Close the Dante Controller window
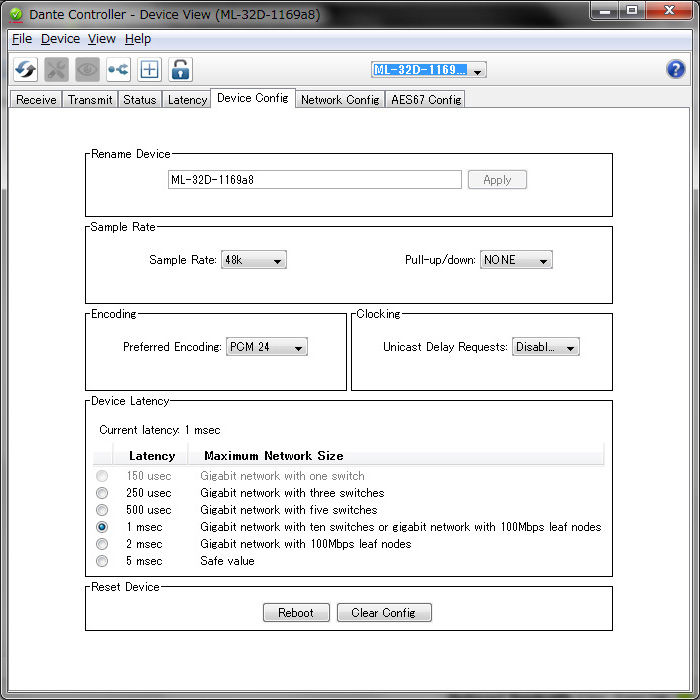700x700 pixels. tap(669, 11)
